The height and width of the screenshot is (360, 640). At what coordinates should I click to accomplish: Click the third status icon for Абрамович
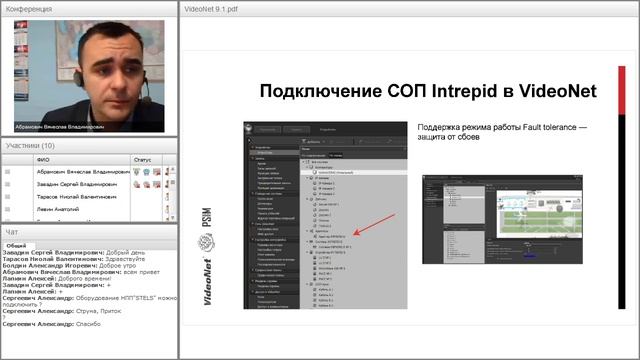click(x=157, y=172)
